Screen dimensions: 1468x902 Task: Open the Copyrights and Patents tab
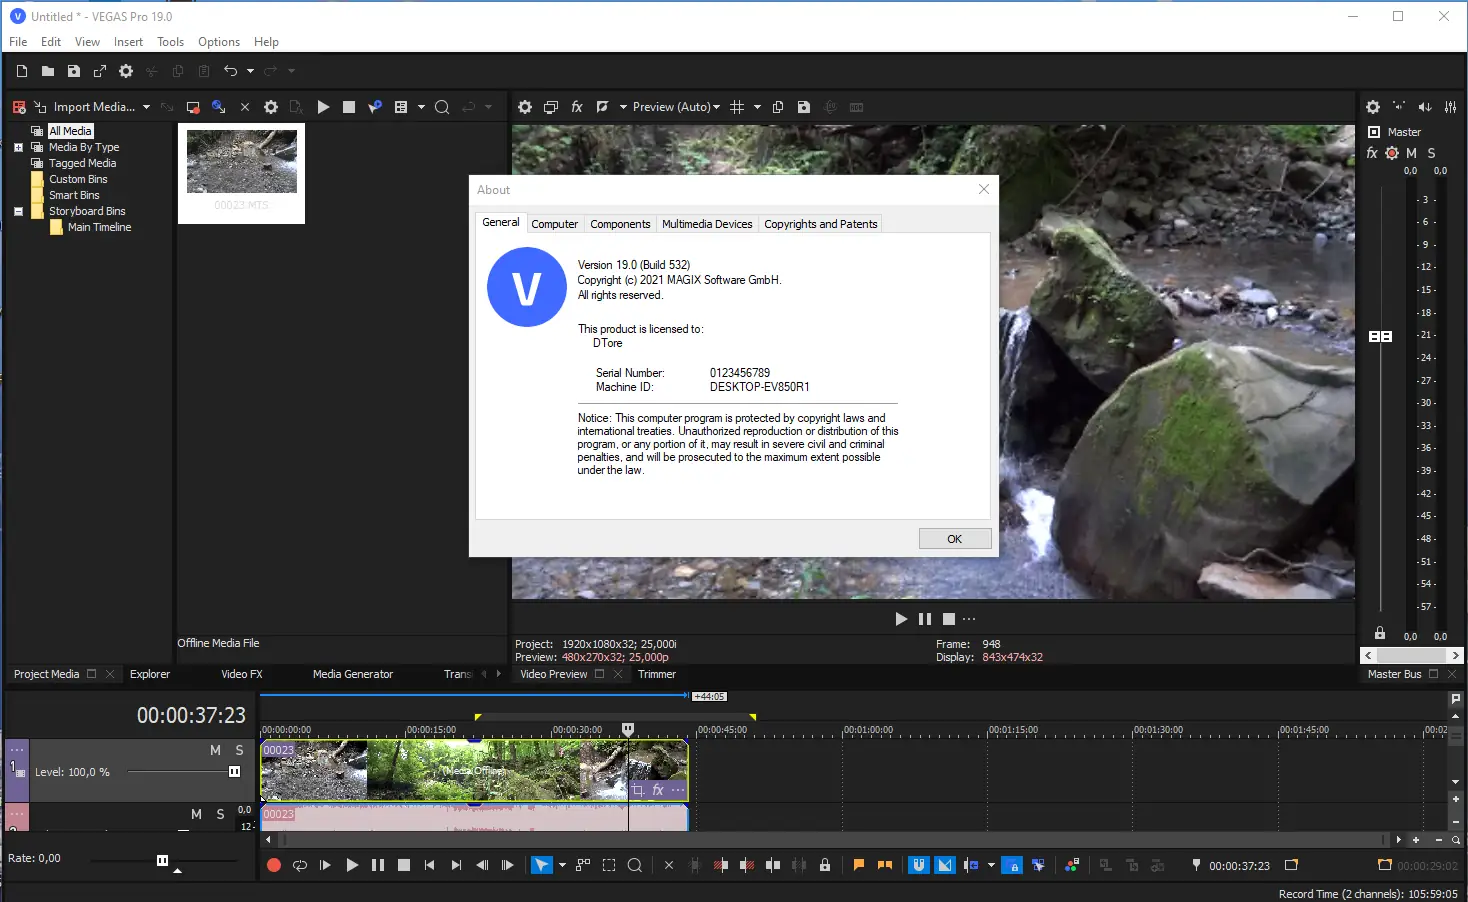820,224
